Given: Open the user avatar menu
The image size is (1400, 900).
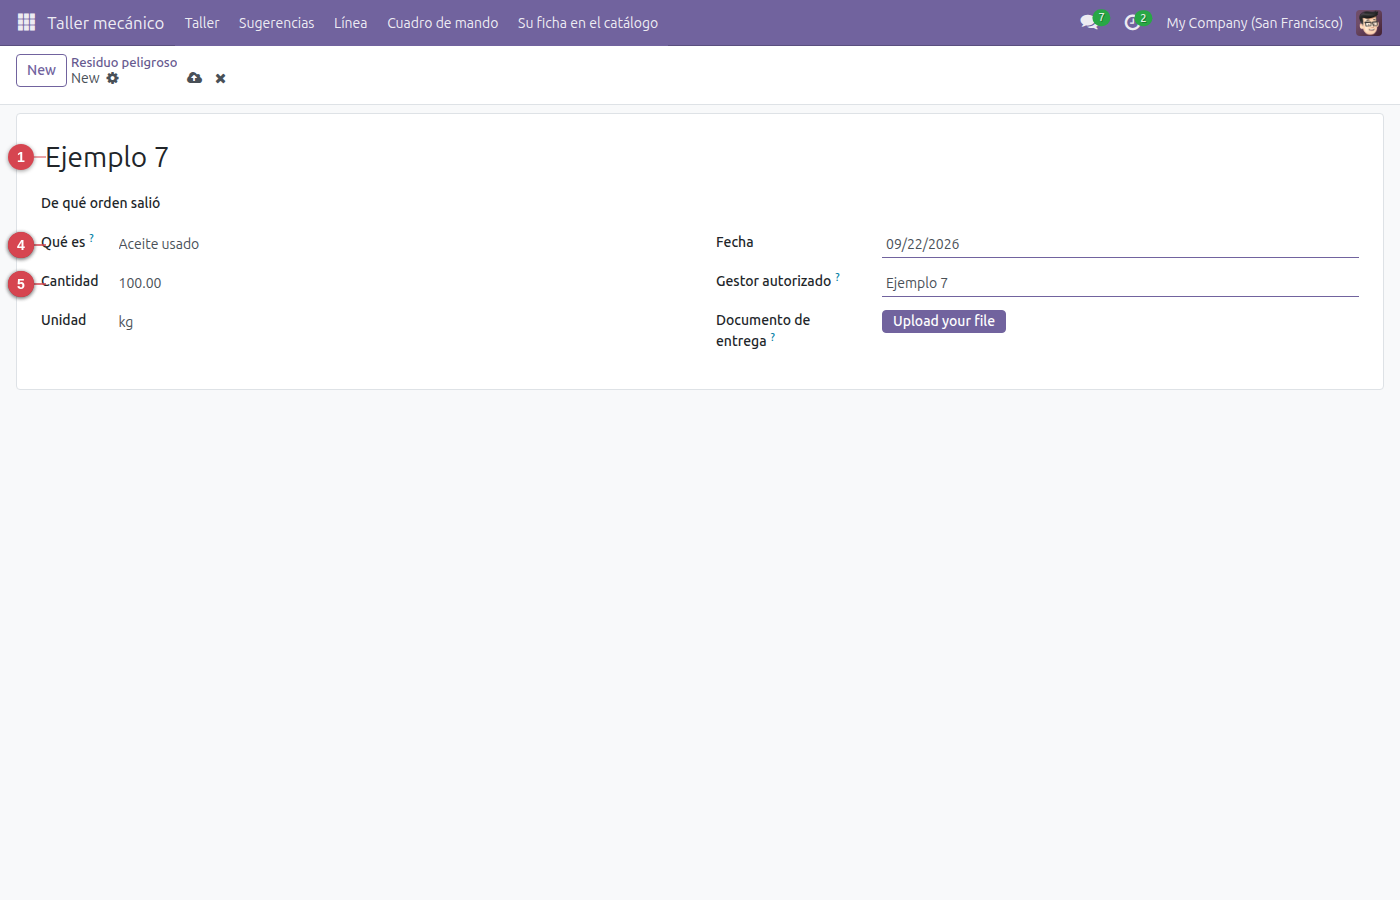Looking at the screenshot, I should coord(1369,22).
